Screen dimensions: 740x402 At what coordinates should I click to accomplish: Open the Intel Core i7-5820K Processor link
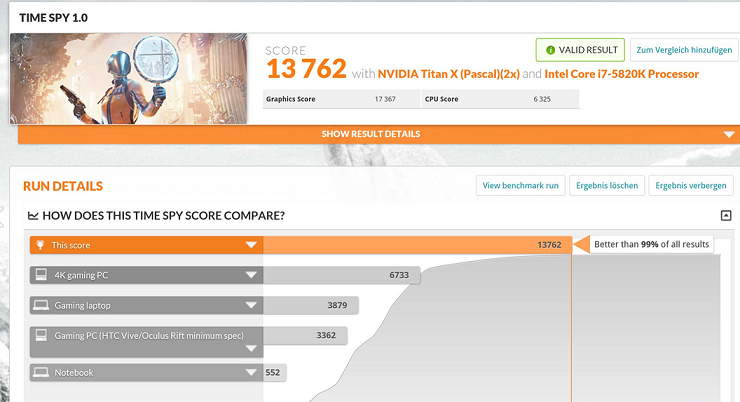pos(621,74)
